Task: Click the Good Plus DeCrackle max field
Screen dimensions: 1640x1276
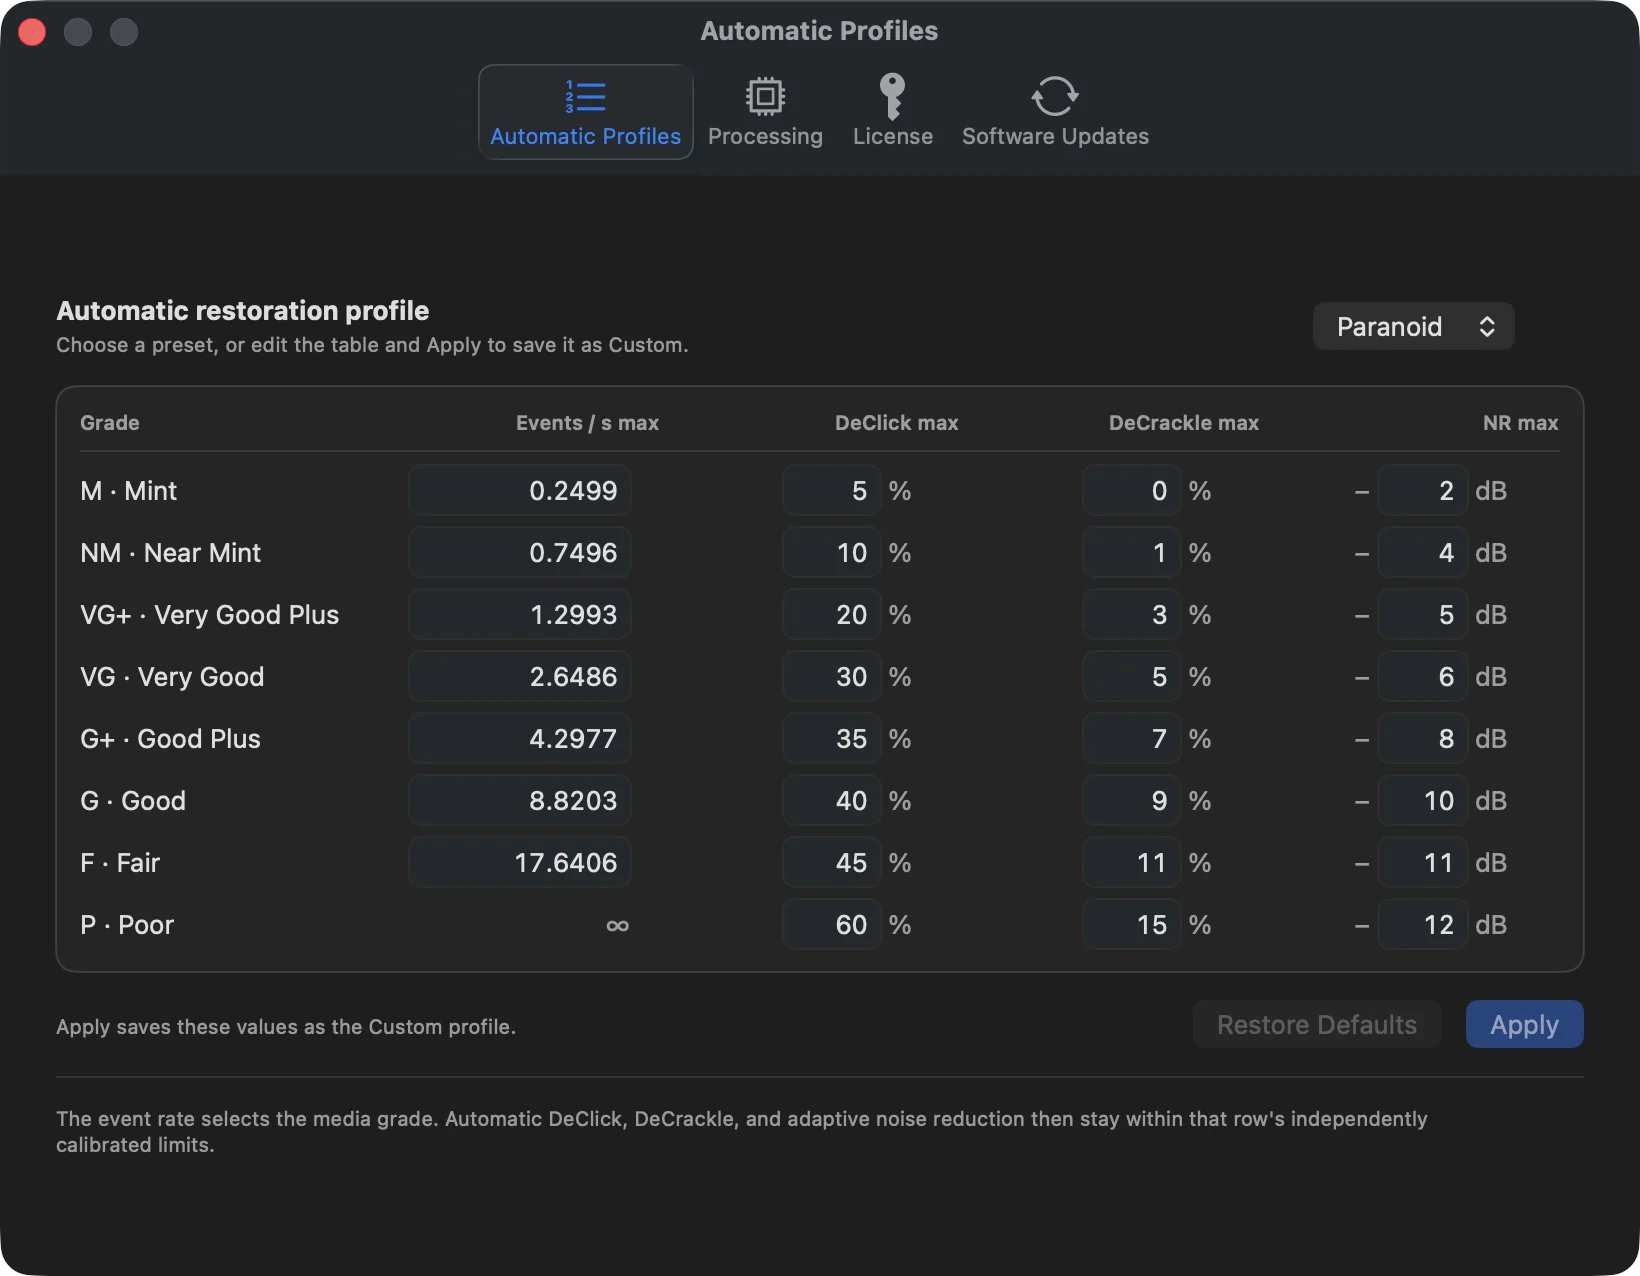Action: [1131, 738]
